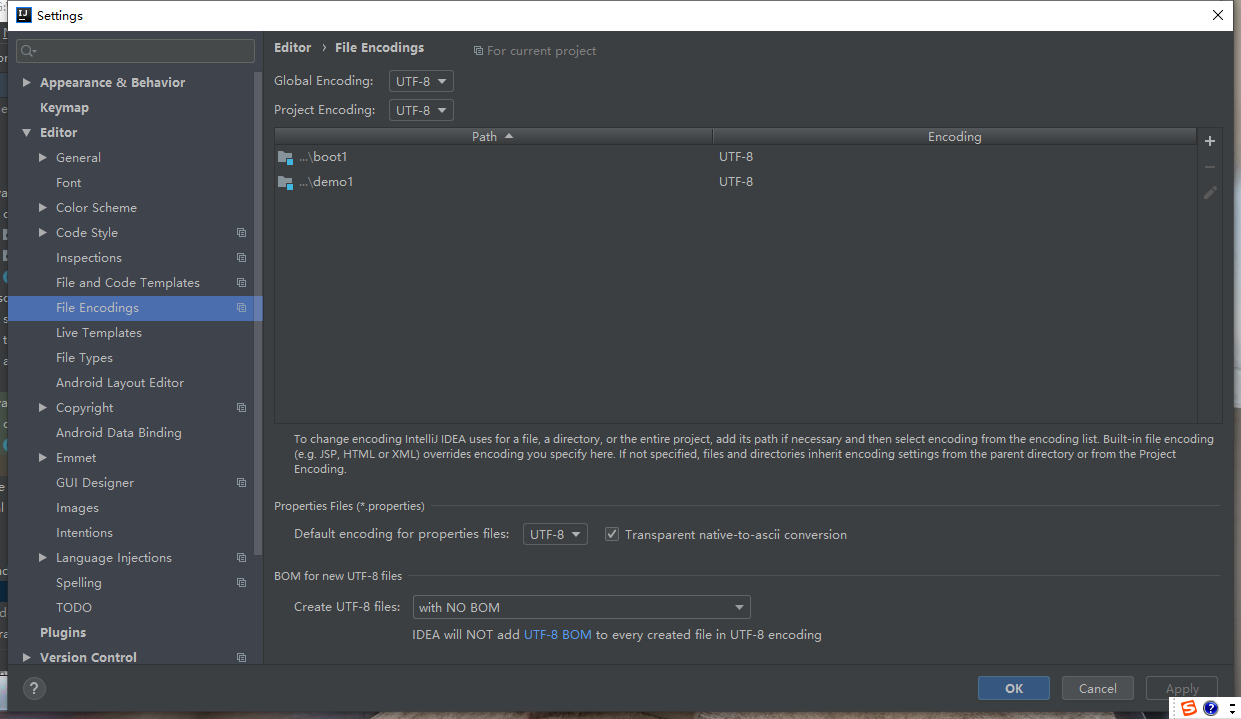
Task: Open the Create UTF-8 files dropdown
Action: coord(581,607)
